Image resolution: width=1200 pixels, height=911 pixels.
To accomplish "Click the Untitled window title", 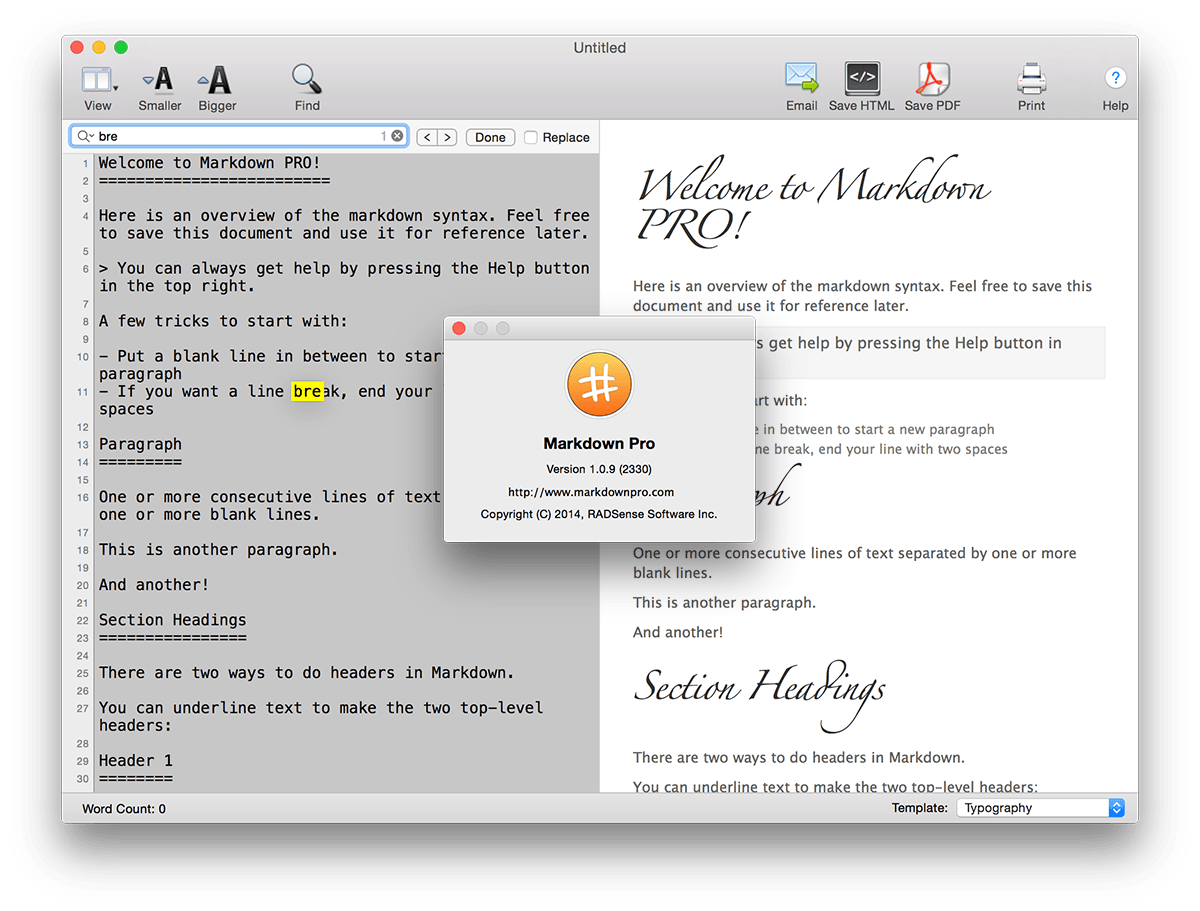I will [x=599, y=47].
